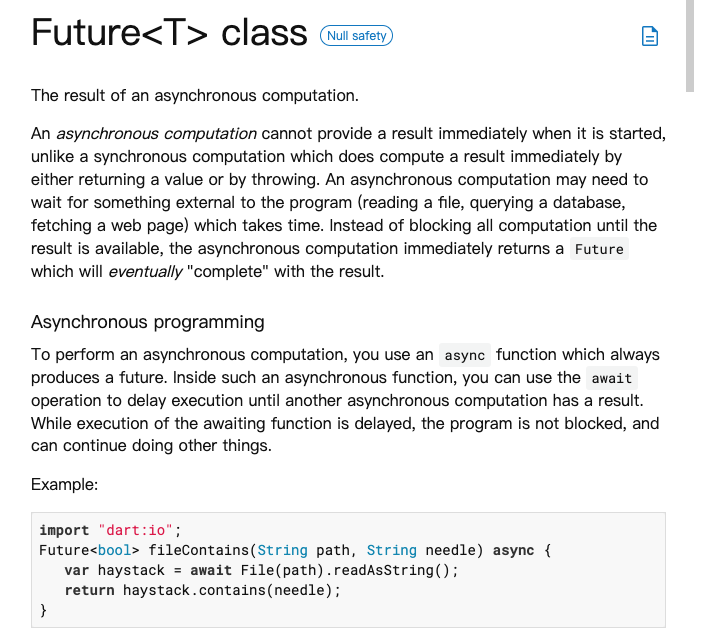Click the italic asynchronous computation phrase
The height and width of the screenshot is (630, 704).
(x=156, y=134)
